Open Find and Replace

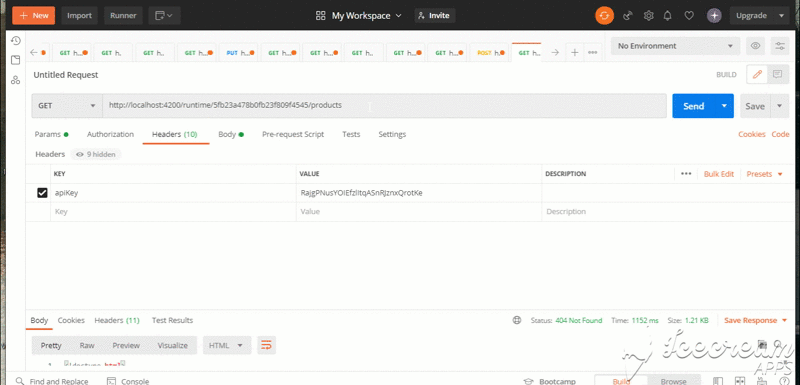(53, 381)
